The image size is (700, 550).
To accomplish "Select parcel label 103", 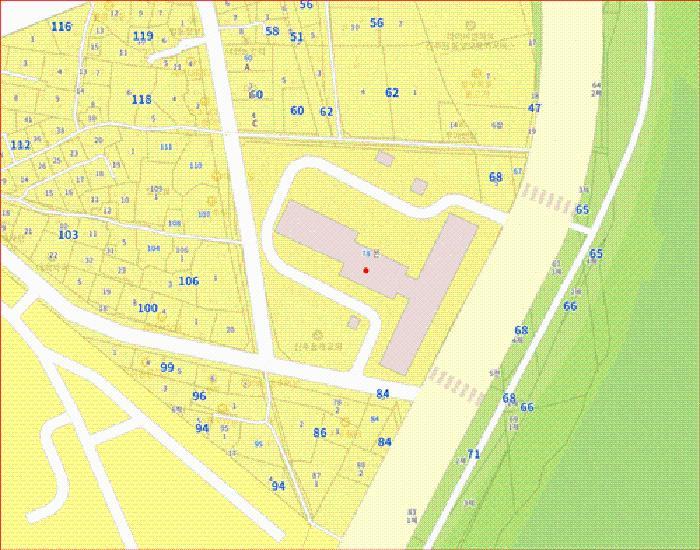I will pos(68,235).
